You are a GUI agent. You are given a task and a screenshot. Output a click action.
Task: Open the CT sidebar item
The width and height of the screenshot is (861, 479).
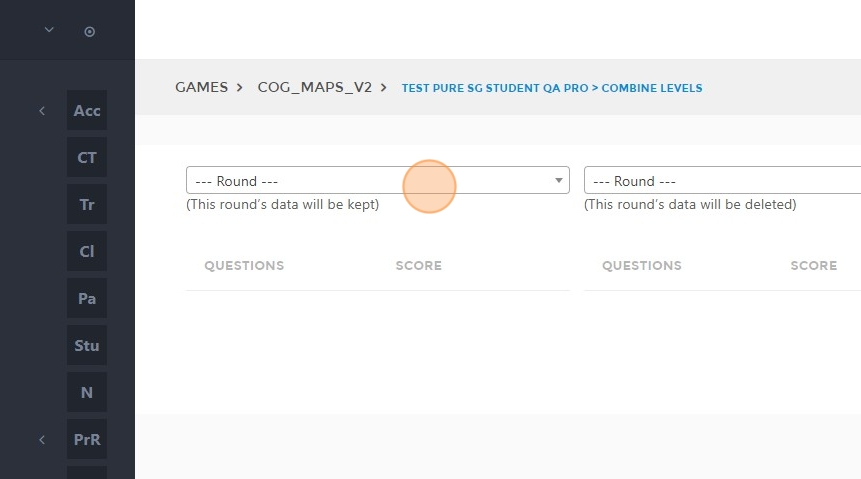coord(87,158)
